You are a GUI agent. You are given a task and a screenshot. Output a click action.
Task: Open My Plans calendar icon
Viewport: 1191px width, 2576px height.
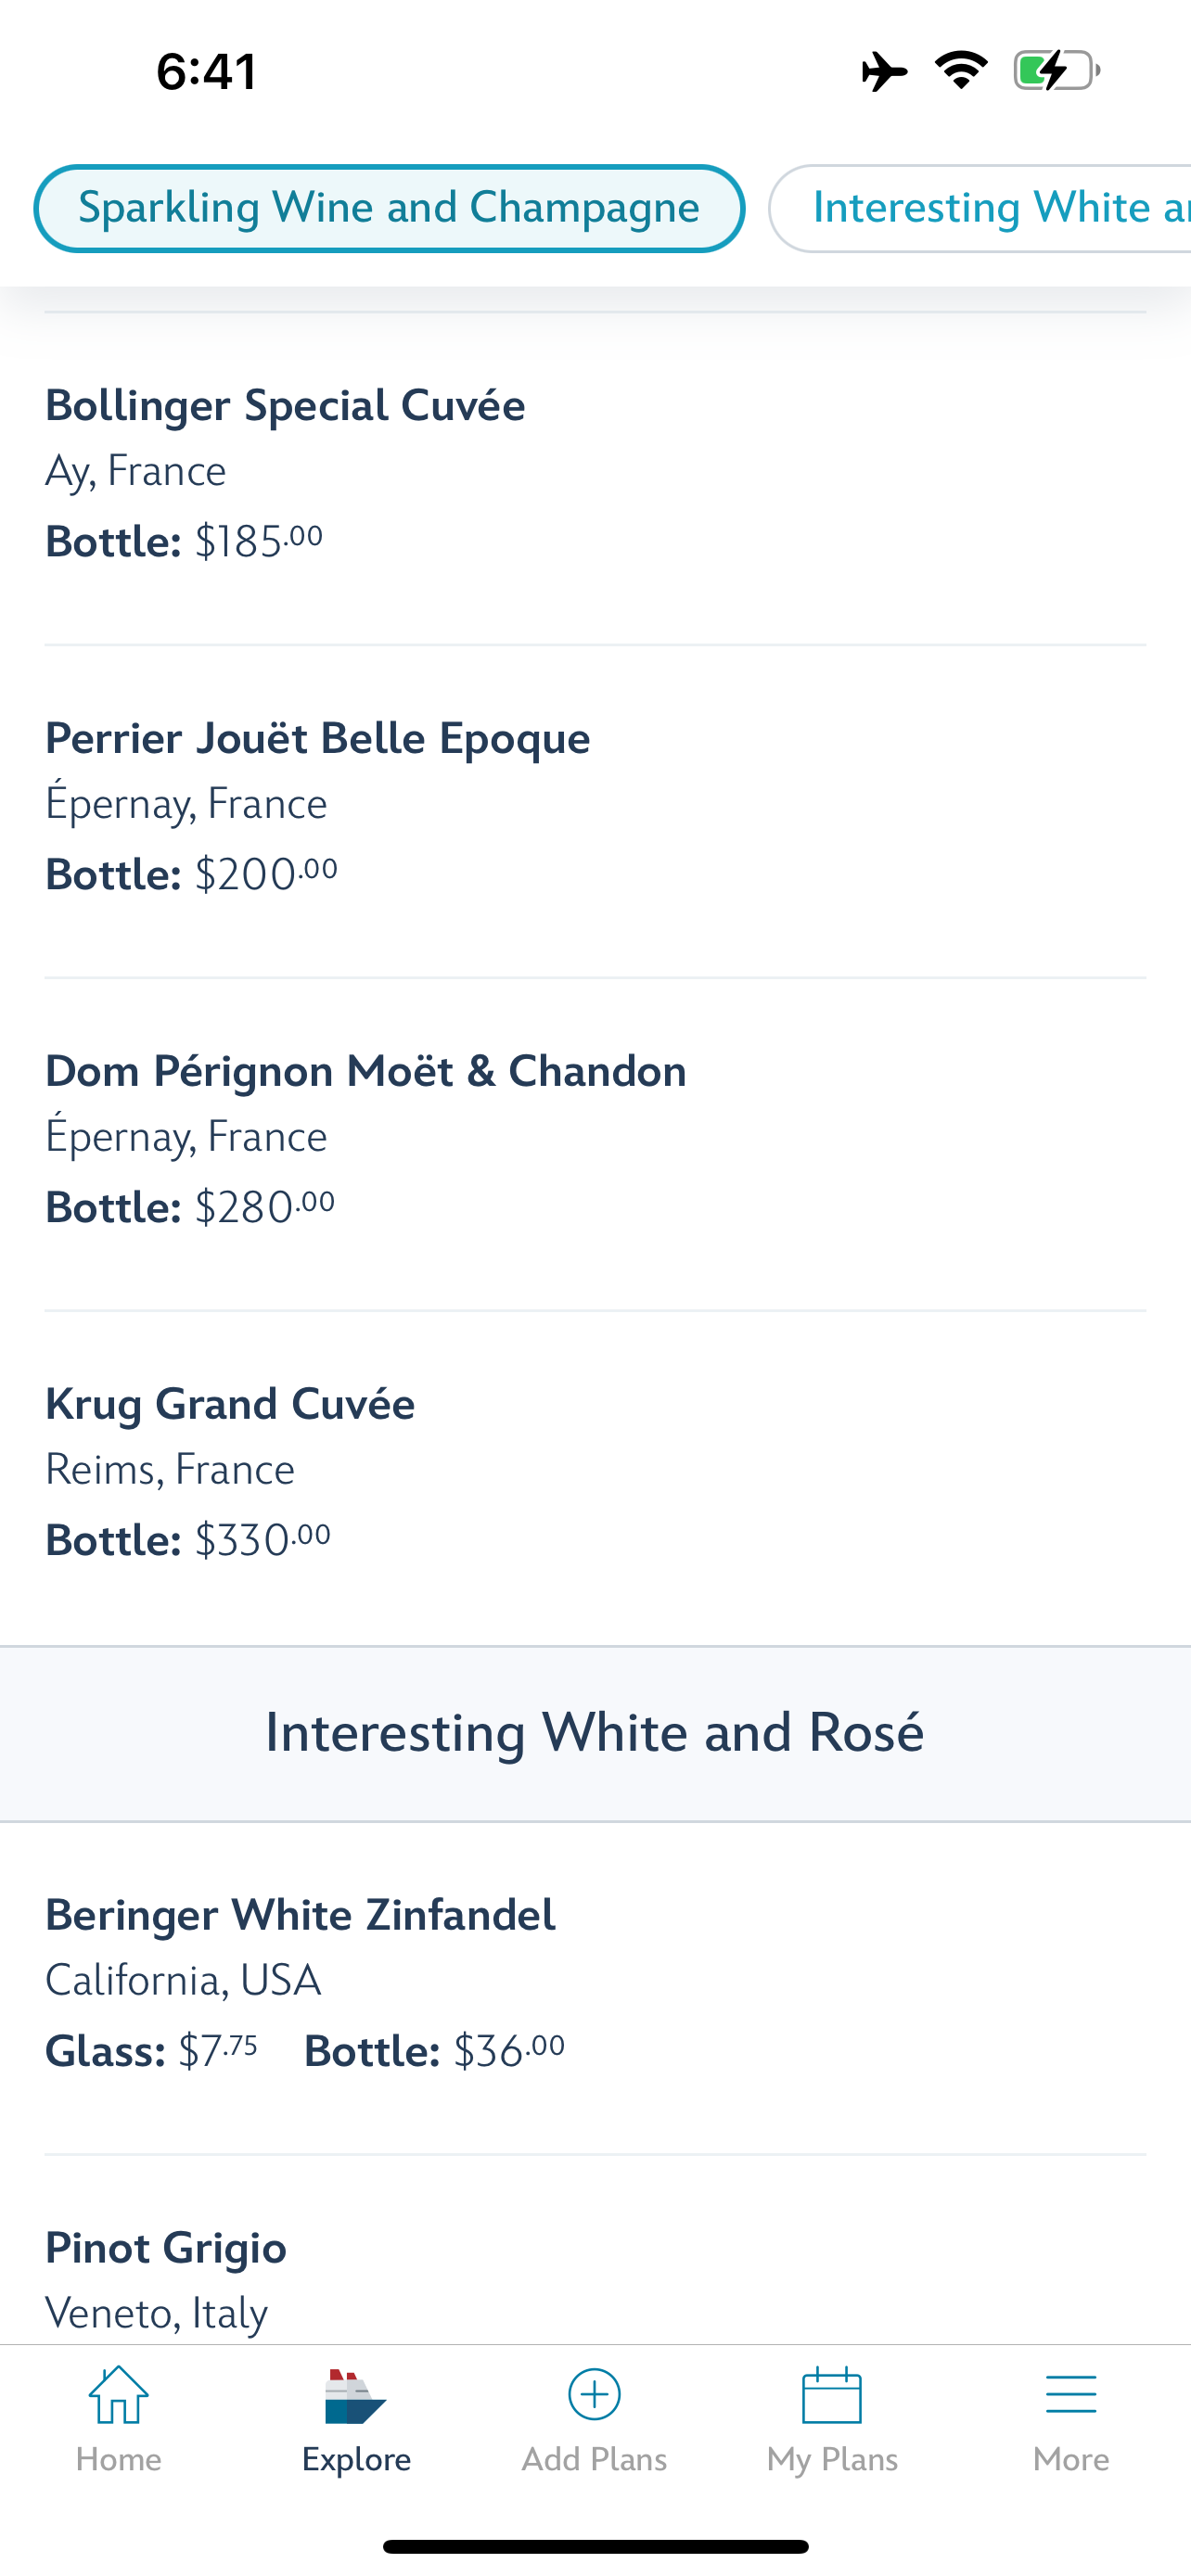click(x=832, y=2395)
